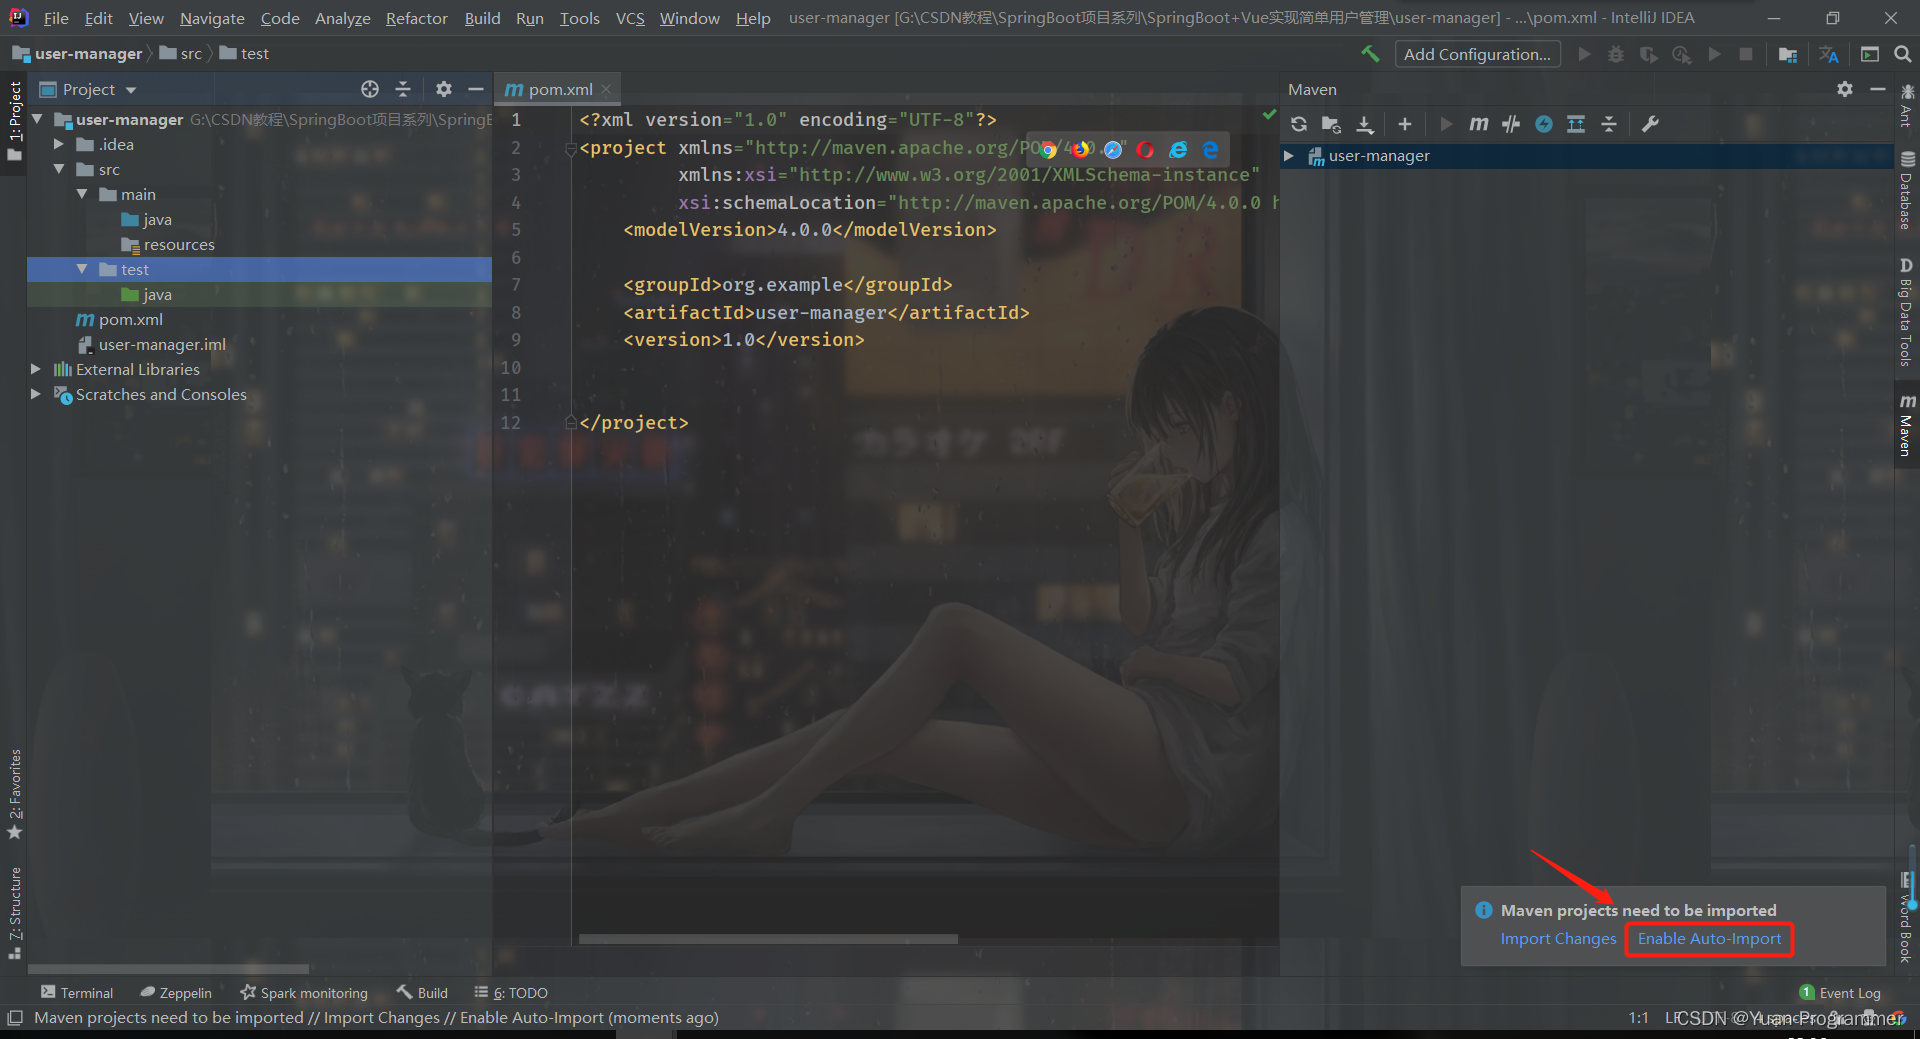Expand the user-manager node in Maven panel

(1289, 156)
